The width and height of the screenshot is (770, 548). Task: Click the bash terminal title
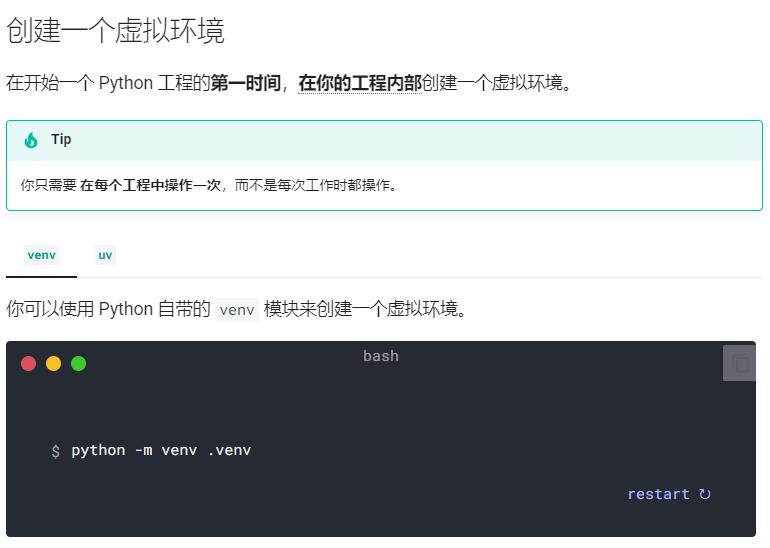click(x=381, y=356)
